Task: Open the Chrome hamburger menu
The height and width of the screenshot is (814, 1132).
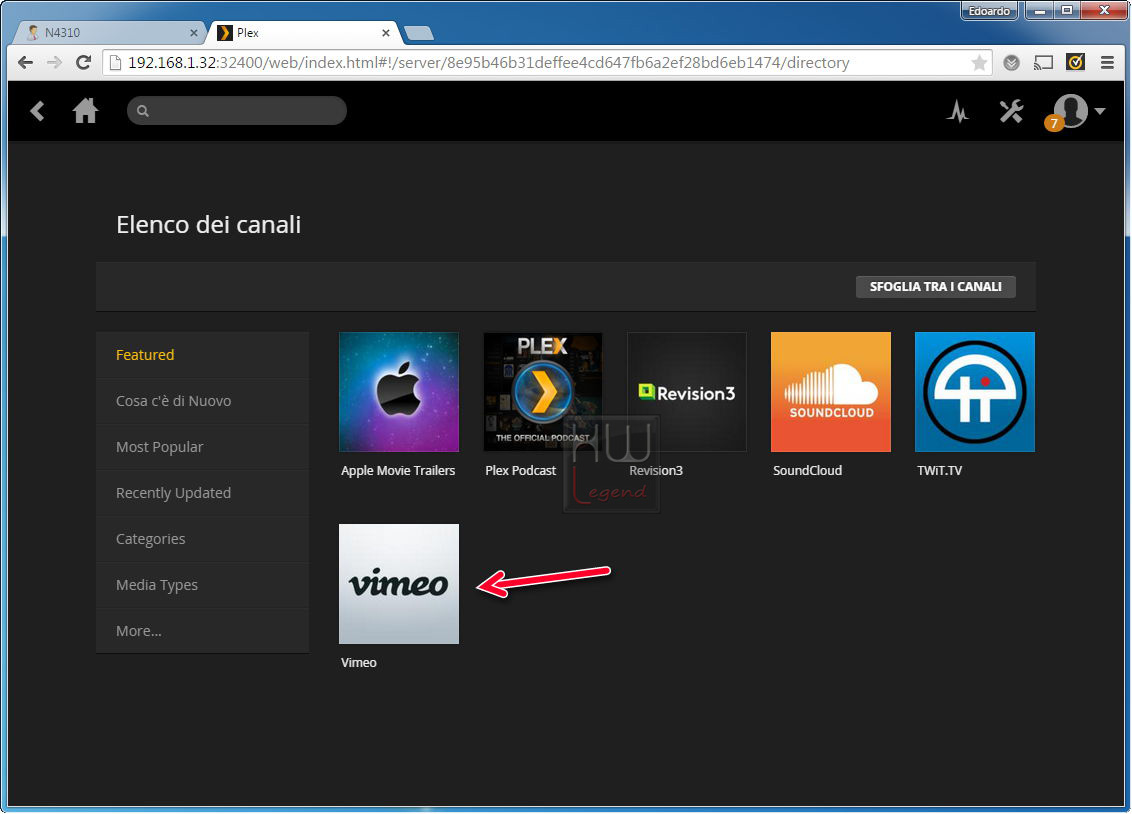Action: click(x=1107, y=63)
